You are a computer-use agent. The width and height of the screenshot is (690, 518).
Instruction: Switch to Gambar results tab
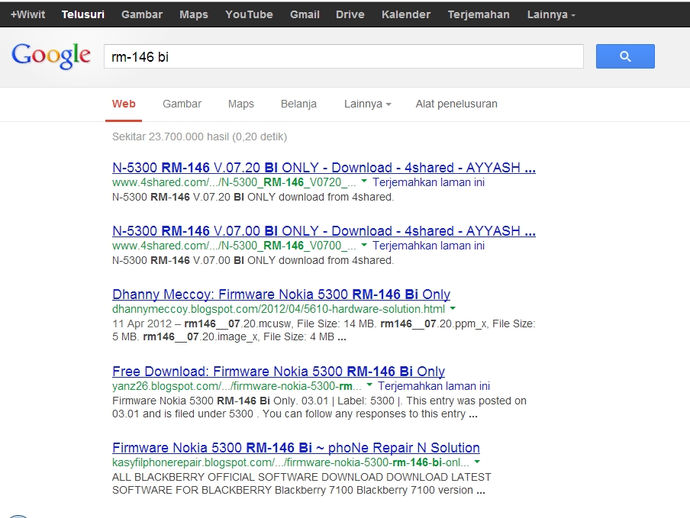[x=182, y=104]
